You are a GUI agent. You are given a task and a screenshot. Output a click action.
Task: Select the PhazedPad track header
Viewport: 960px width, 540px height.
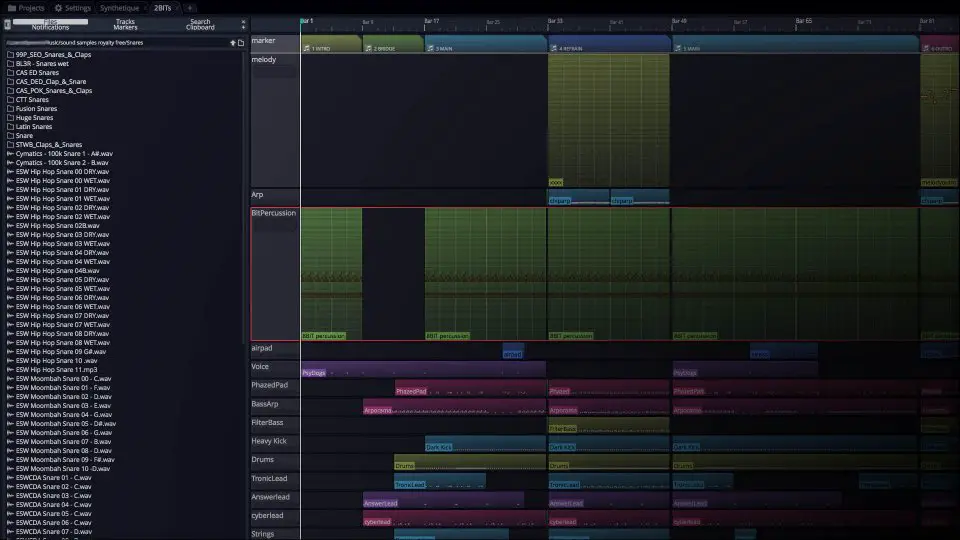pyautogui.click(x=274, y=387)
